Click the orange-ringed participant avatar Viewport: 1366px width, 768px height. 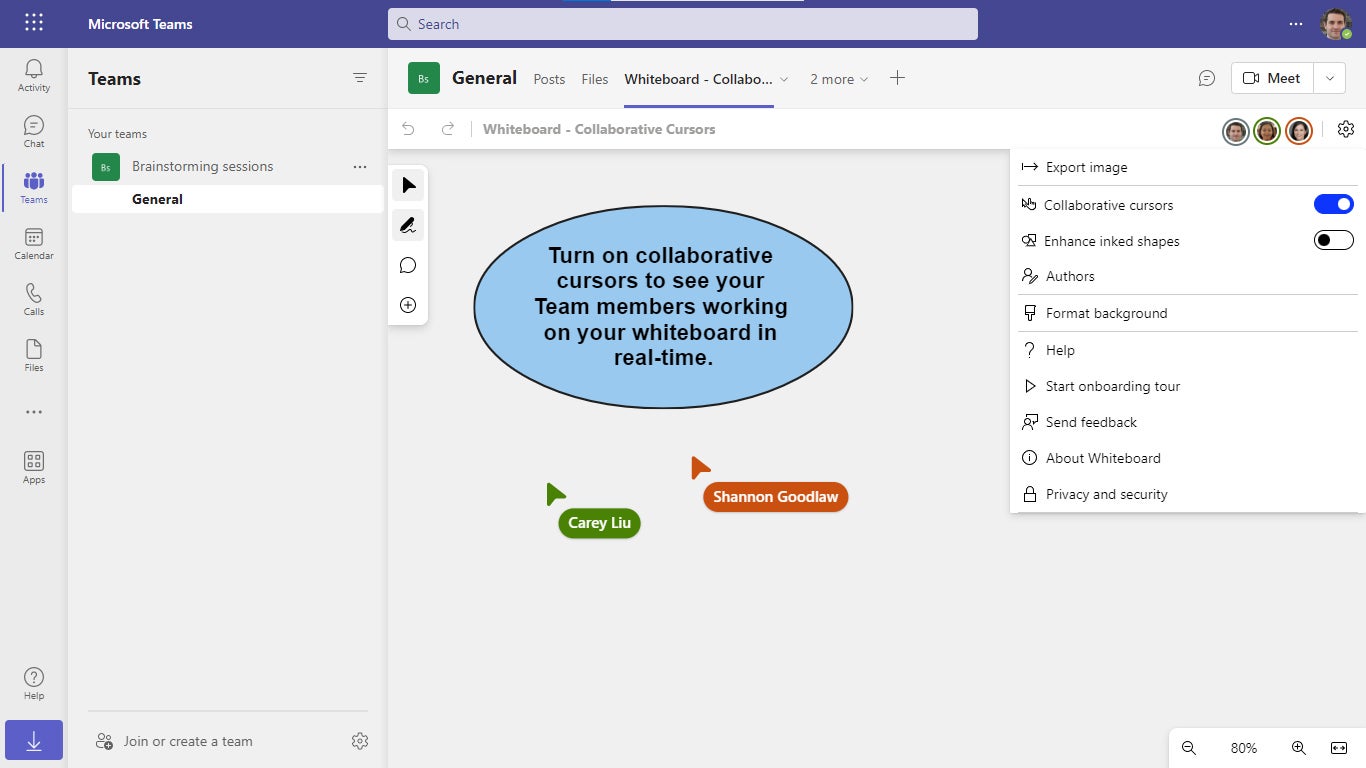pos(1298,131)
